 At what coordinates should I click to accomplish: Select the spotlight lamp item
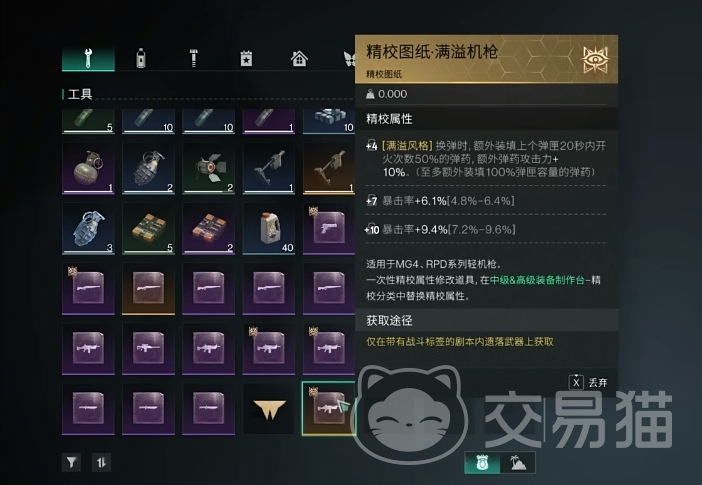(x=208, y=168)
